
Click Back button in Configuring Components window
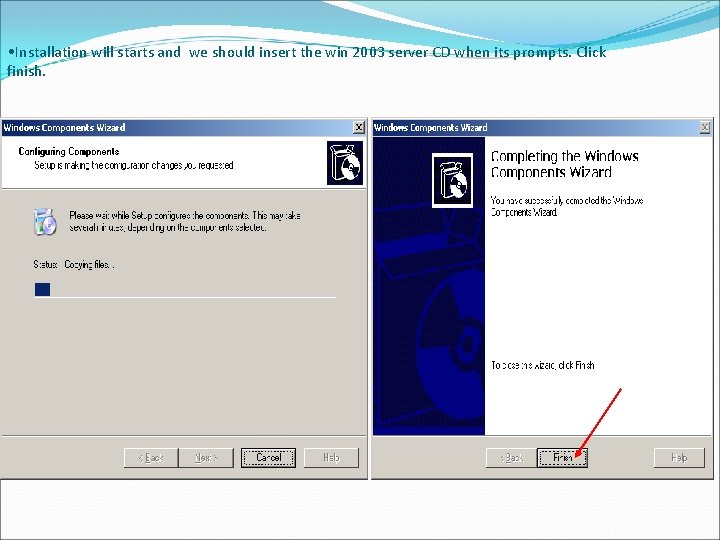click(151, 457)
